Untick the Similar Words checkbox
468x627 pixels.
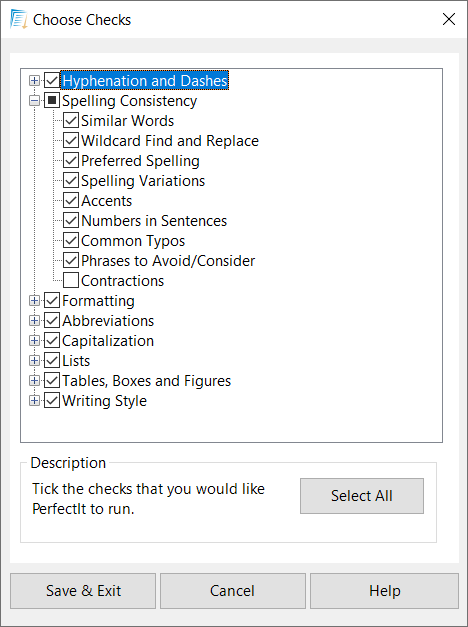tap(71, 121)
